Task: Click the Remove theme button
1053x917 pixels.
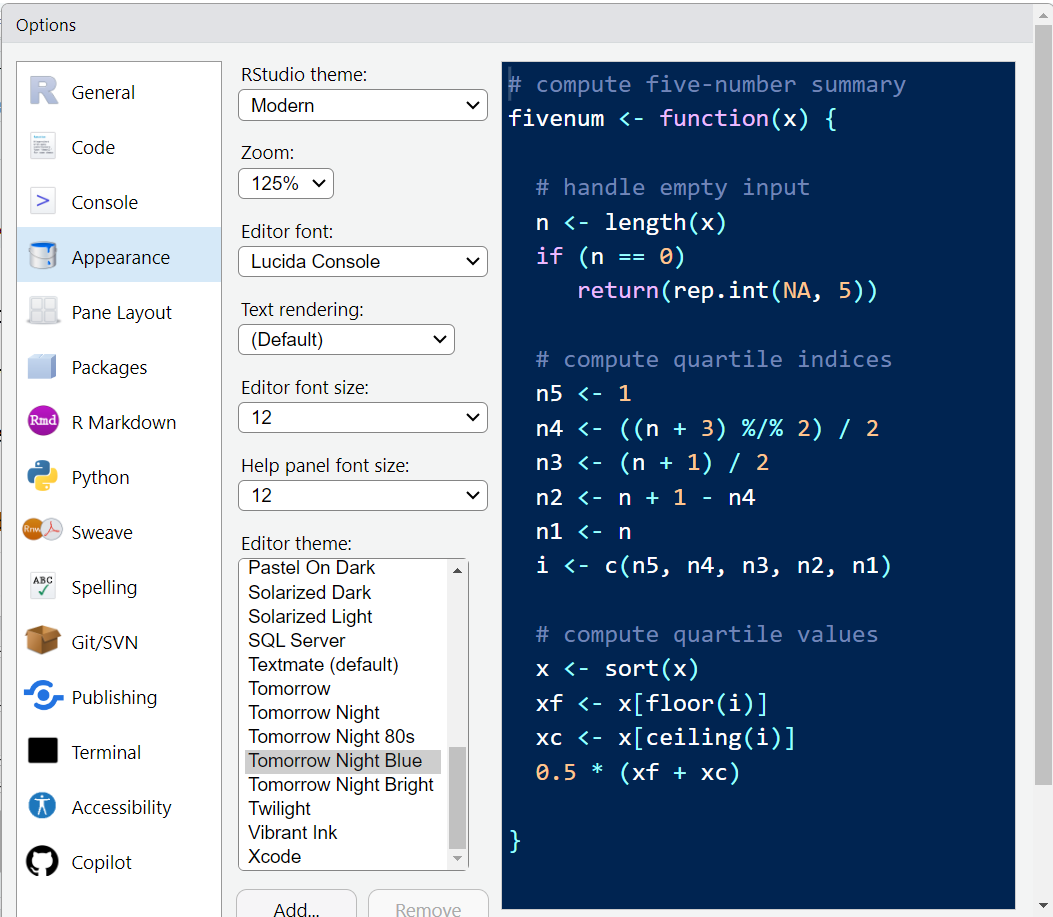Action: pyautogui.click(x=428, y=908)
